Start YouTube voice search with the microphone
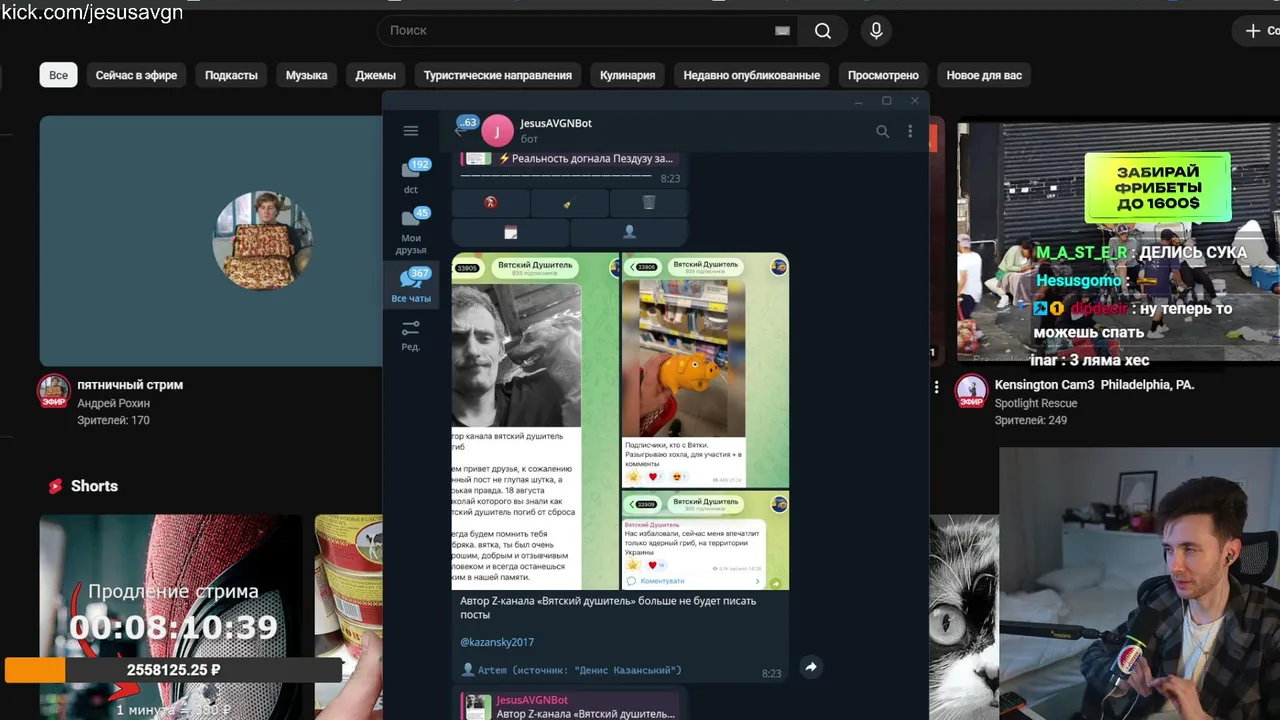Viewport: 1280px width, 720px height. point(876,31)
